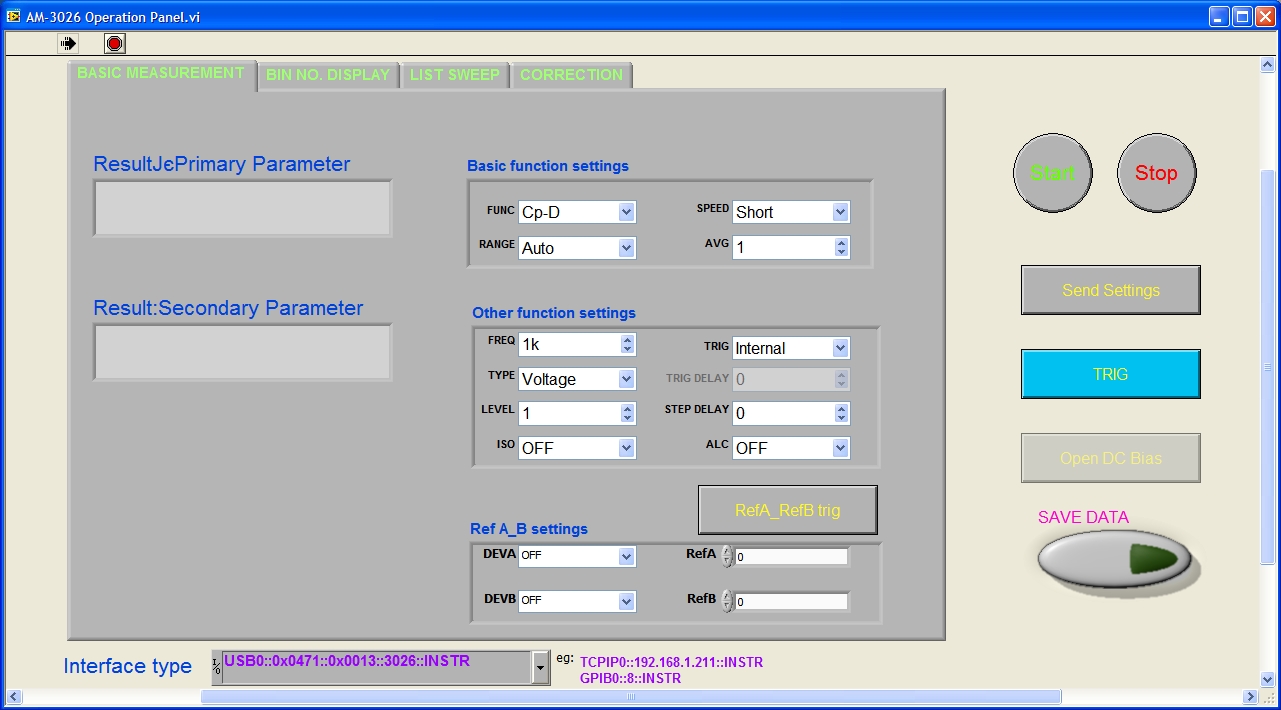Click the round red Stop button
The width and height of the screenshot is (1281, 710).
coord(1156,173)
